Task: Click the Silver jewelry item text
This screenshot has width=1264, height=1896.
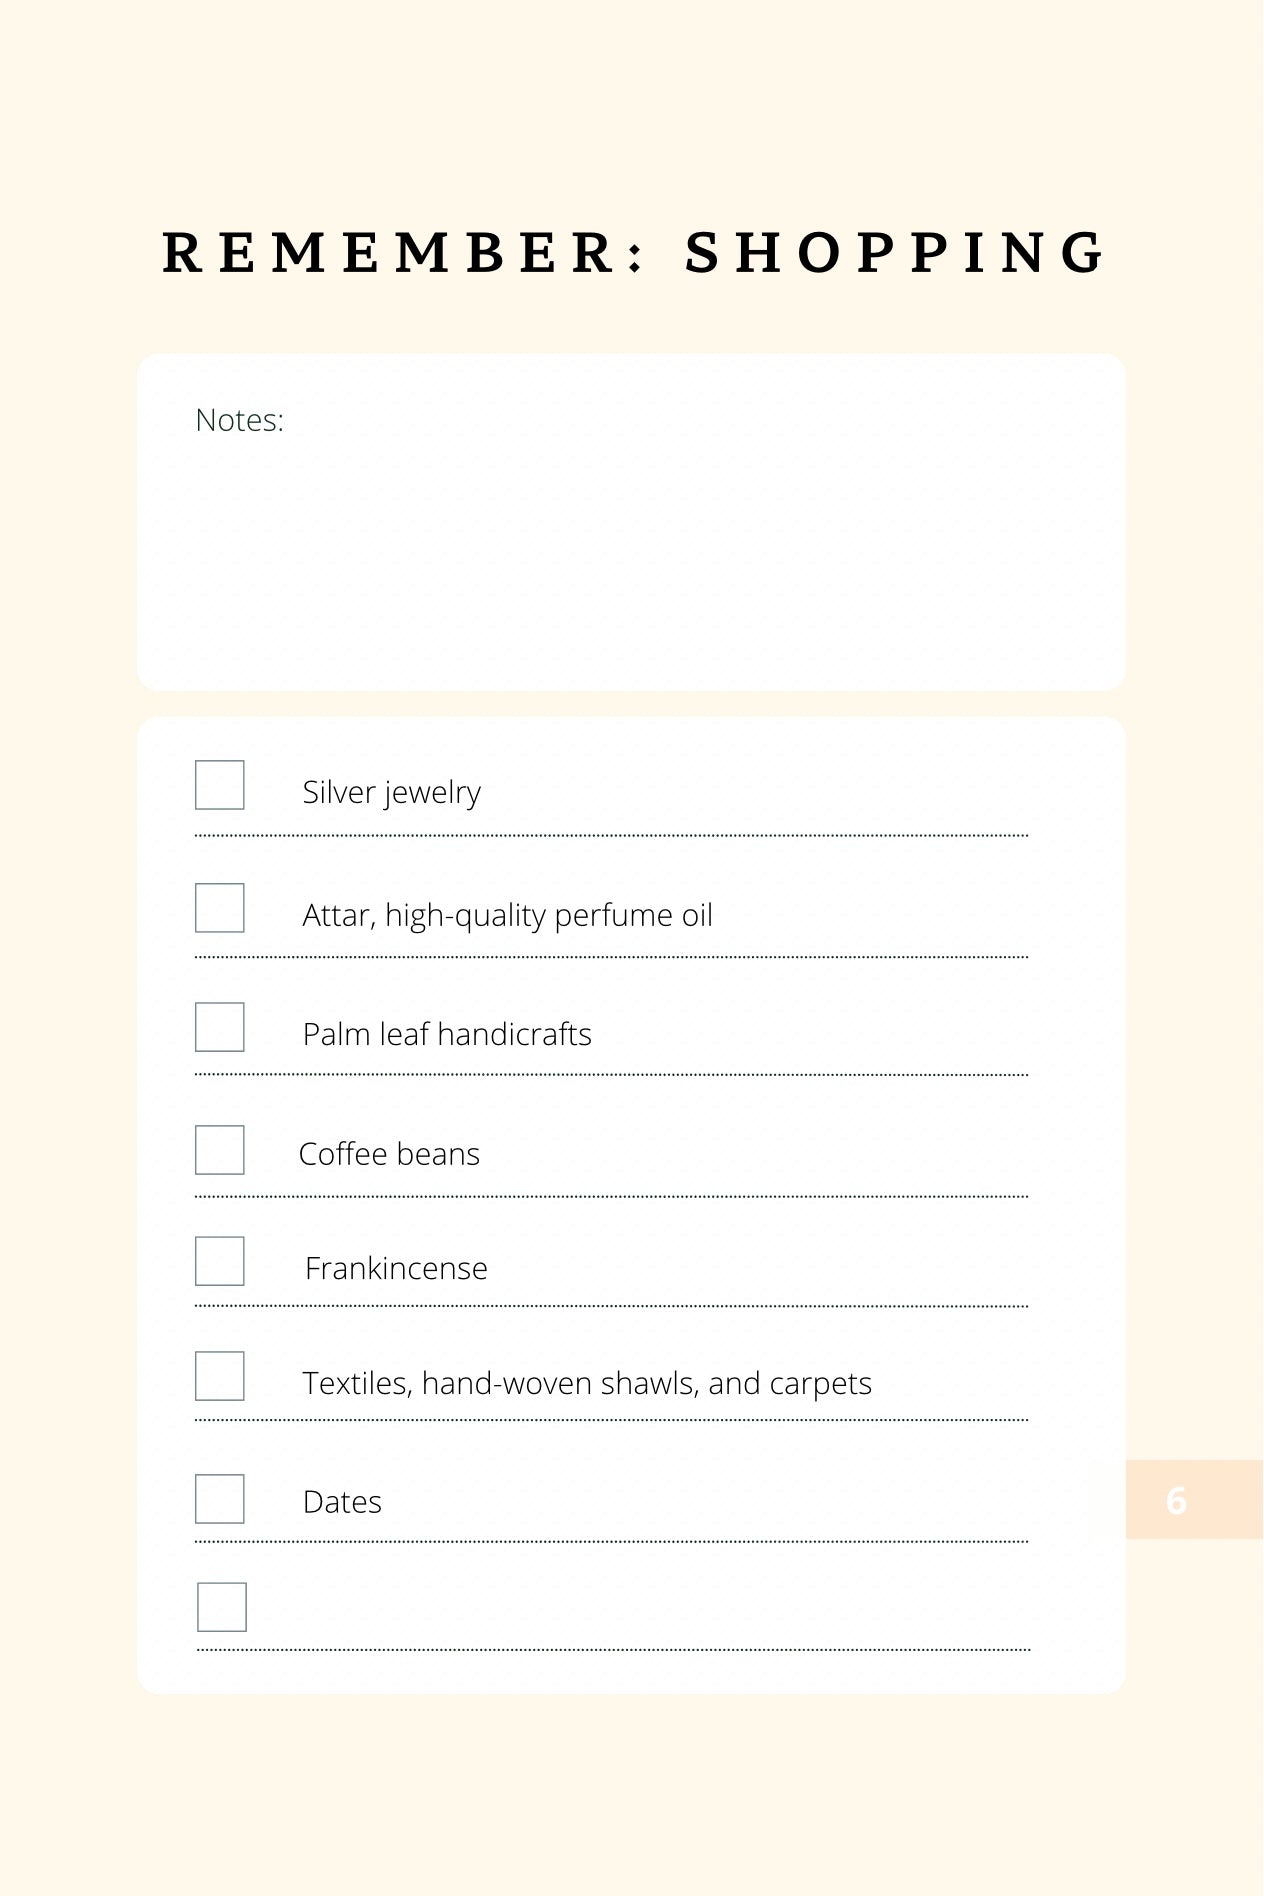Action: tap(392, 792)
